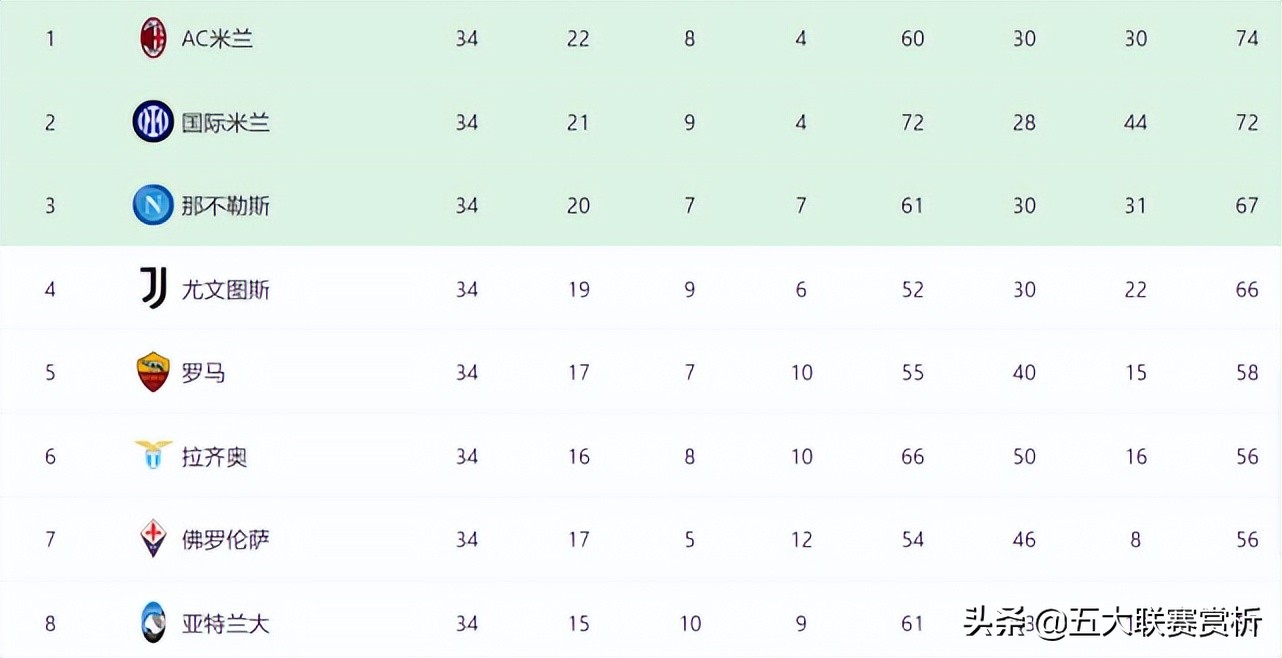Open the 尤文图斯 team name
Screen dimensions: 1282x658
pos(225,289)
